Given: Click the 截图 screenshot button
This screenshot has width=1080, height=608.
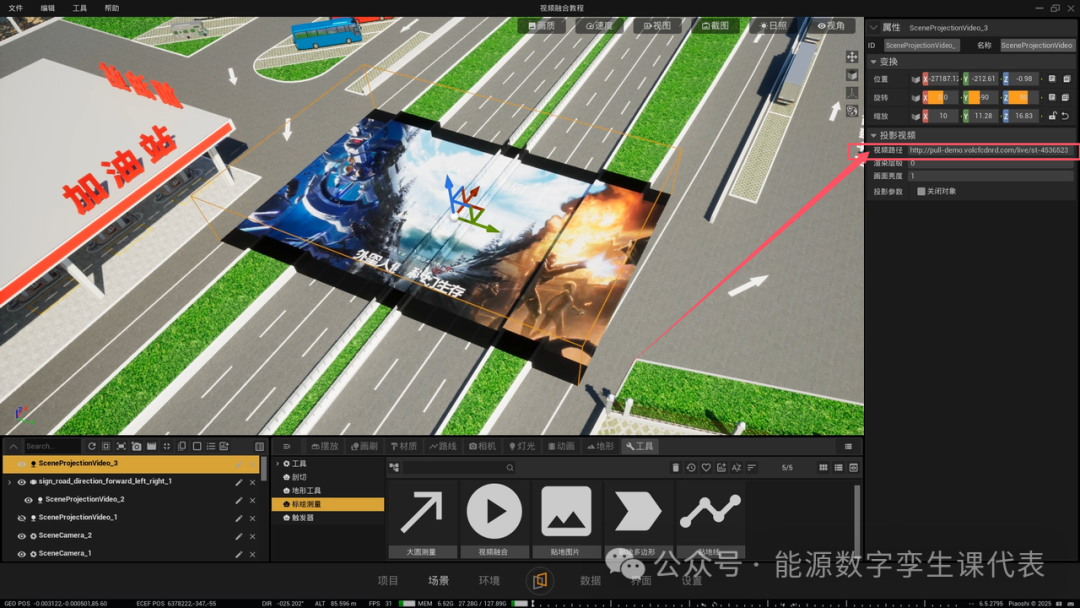Looking at the screenshot, I should point(715,25).
